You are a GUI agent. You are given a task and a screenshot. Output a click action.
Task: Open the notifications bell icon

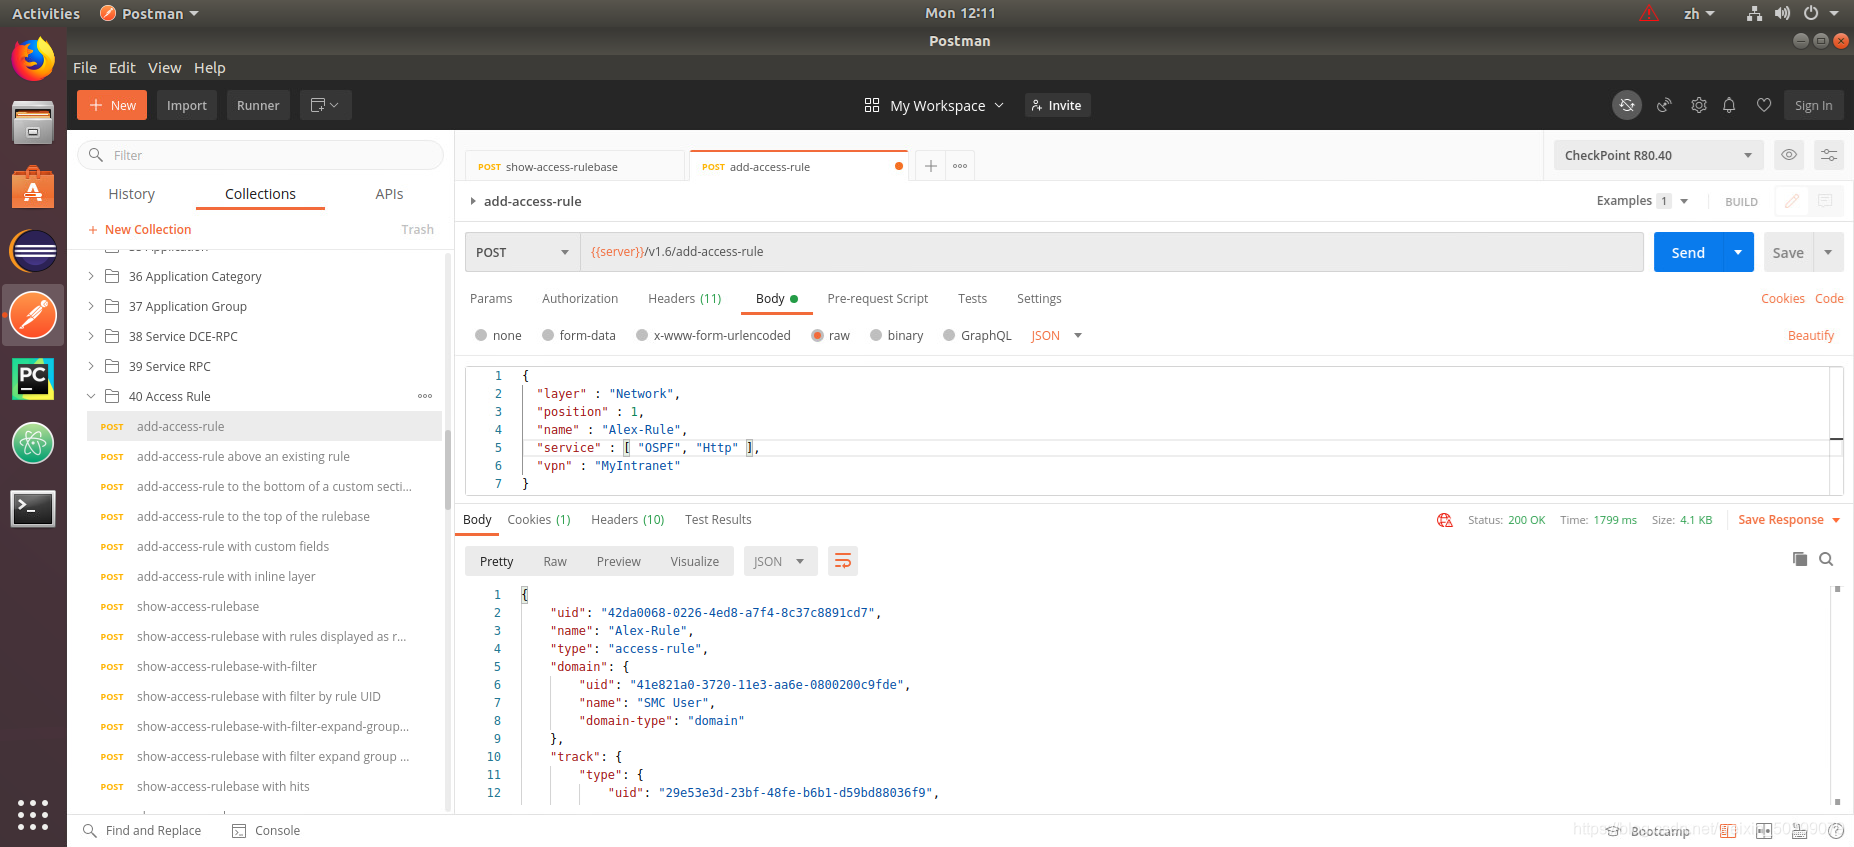tap(1729, 105)
